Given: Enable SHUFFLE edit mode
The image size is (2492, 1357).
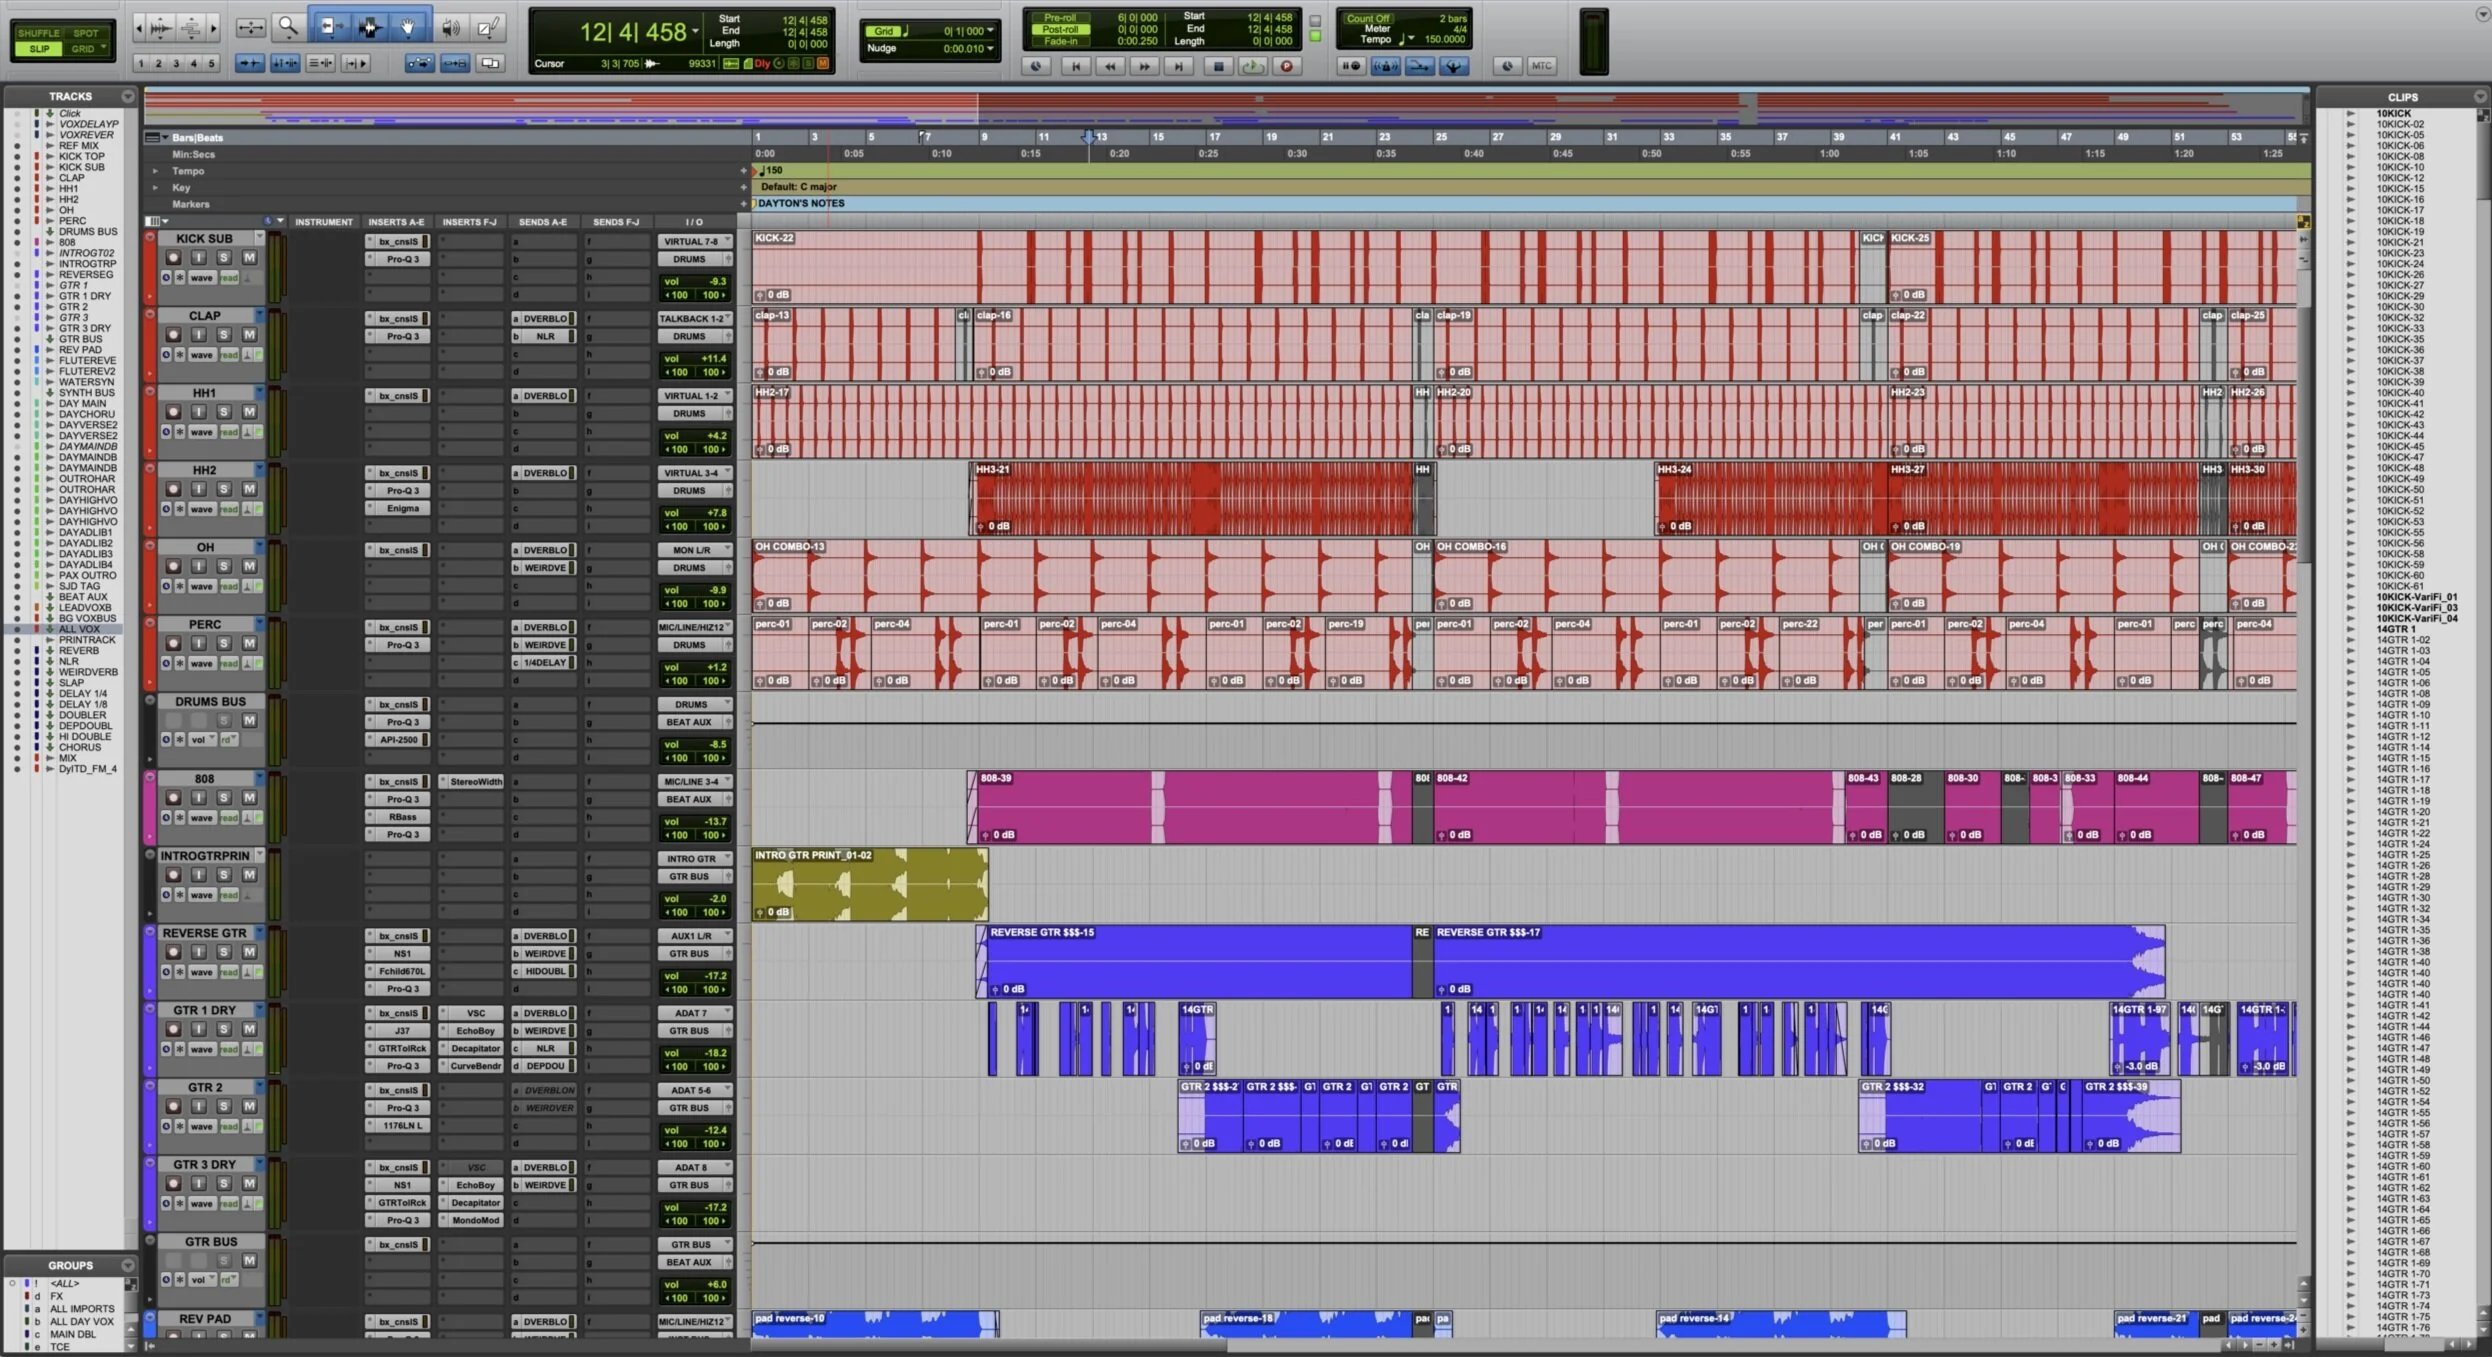Looking at the screenshot, I should [x=38, y=33].
